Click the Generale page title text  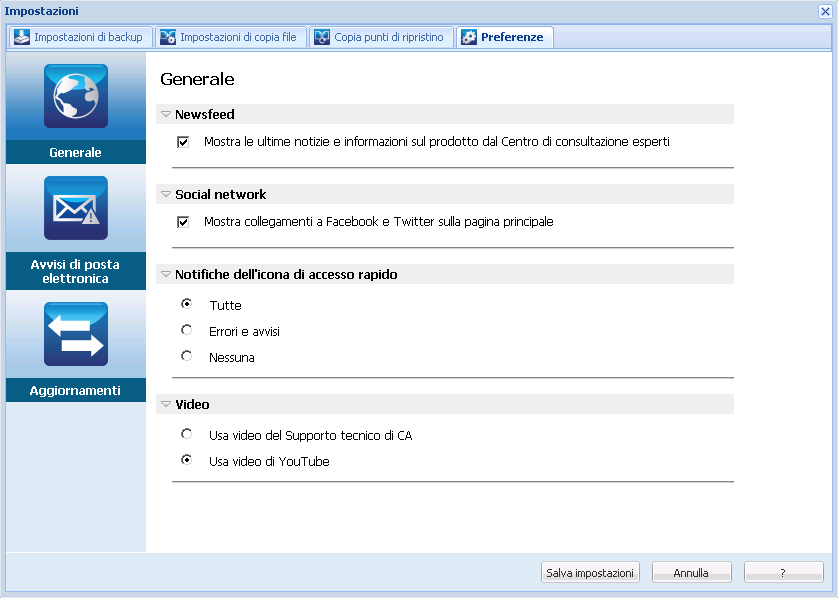pos(197,79)
